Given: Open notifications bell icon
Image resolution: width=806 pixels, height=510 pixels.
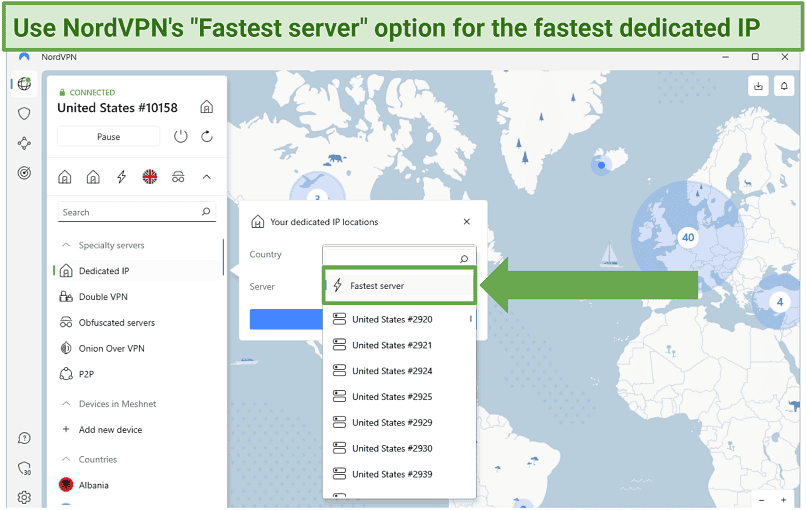Looking at the screenshot, I should (784, 86).
